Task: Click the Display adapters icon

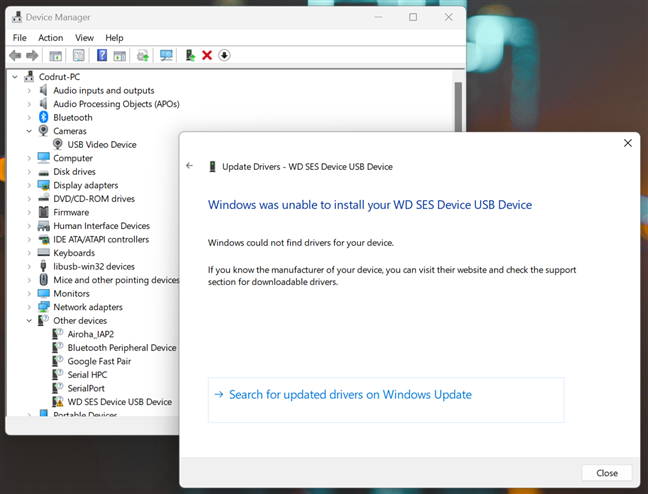Action: pyautogui.click(x=43, y=185)
